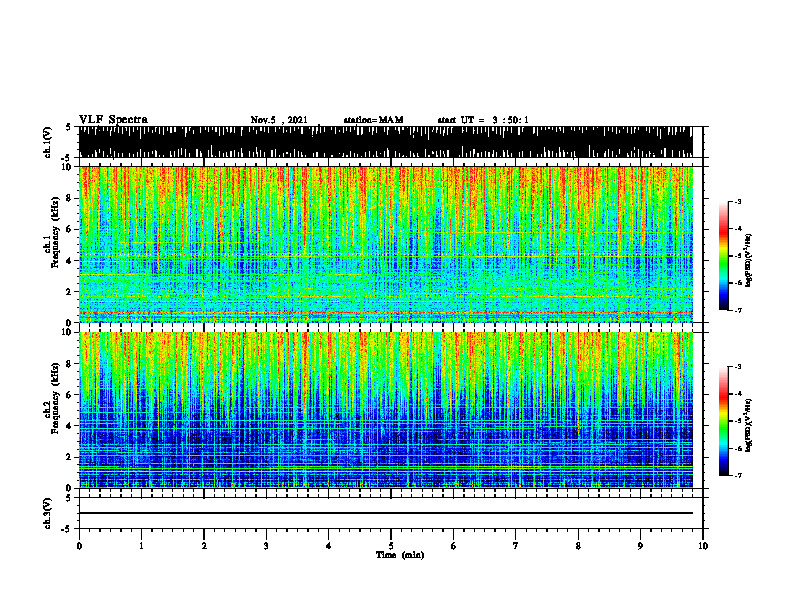Viewport: 792px width, 612px height.
Task: Click the 'VLF Spectra' title text
Action: (113, 119)
